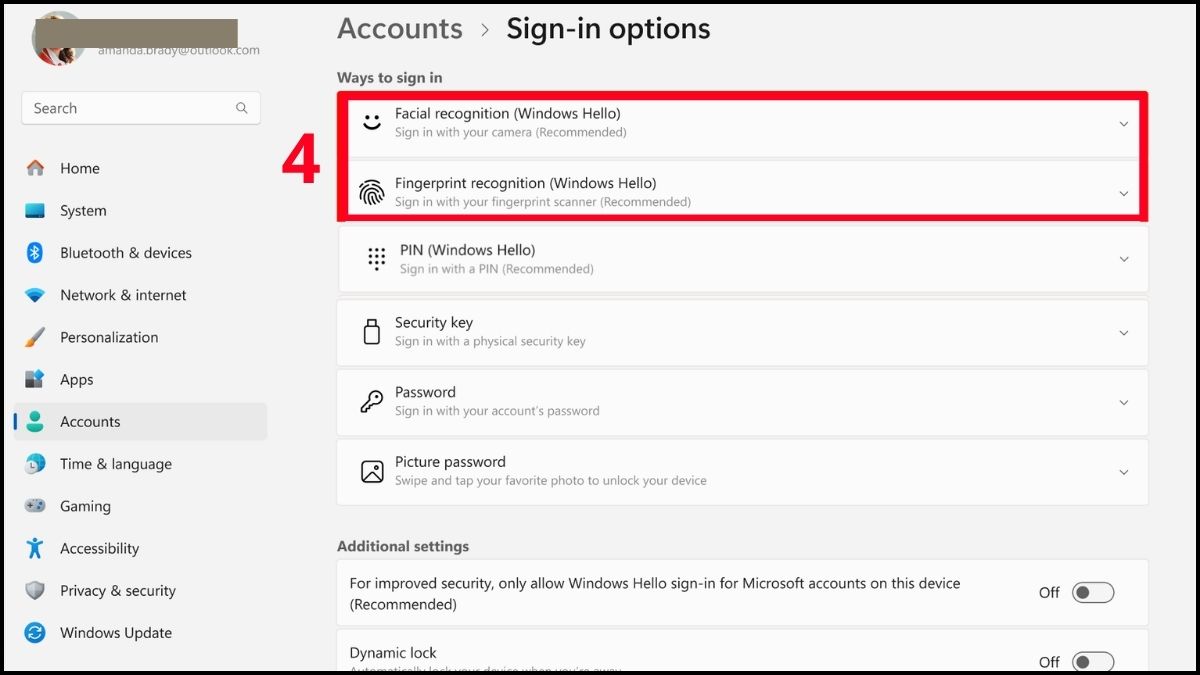Image resolution: width=1200 pixels, height=675 pixels.
Task: Click the Fingerprint recognition (Windows Hello) title
Action: [526, 183]
